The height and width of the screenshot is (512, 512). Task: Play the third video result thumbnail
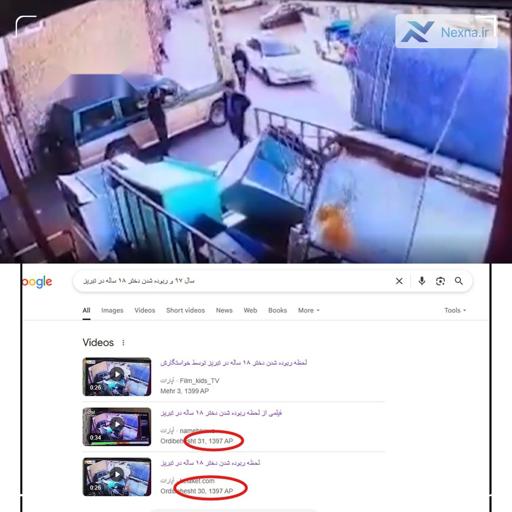pos(117,477)
